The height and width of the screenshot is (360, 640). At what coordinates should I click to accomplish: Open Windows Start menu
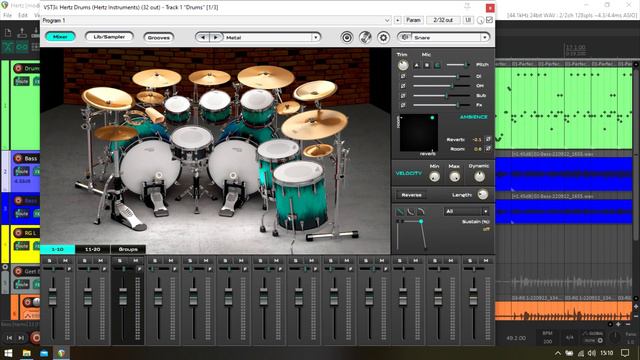coord(8,353)
